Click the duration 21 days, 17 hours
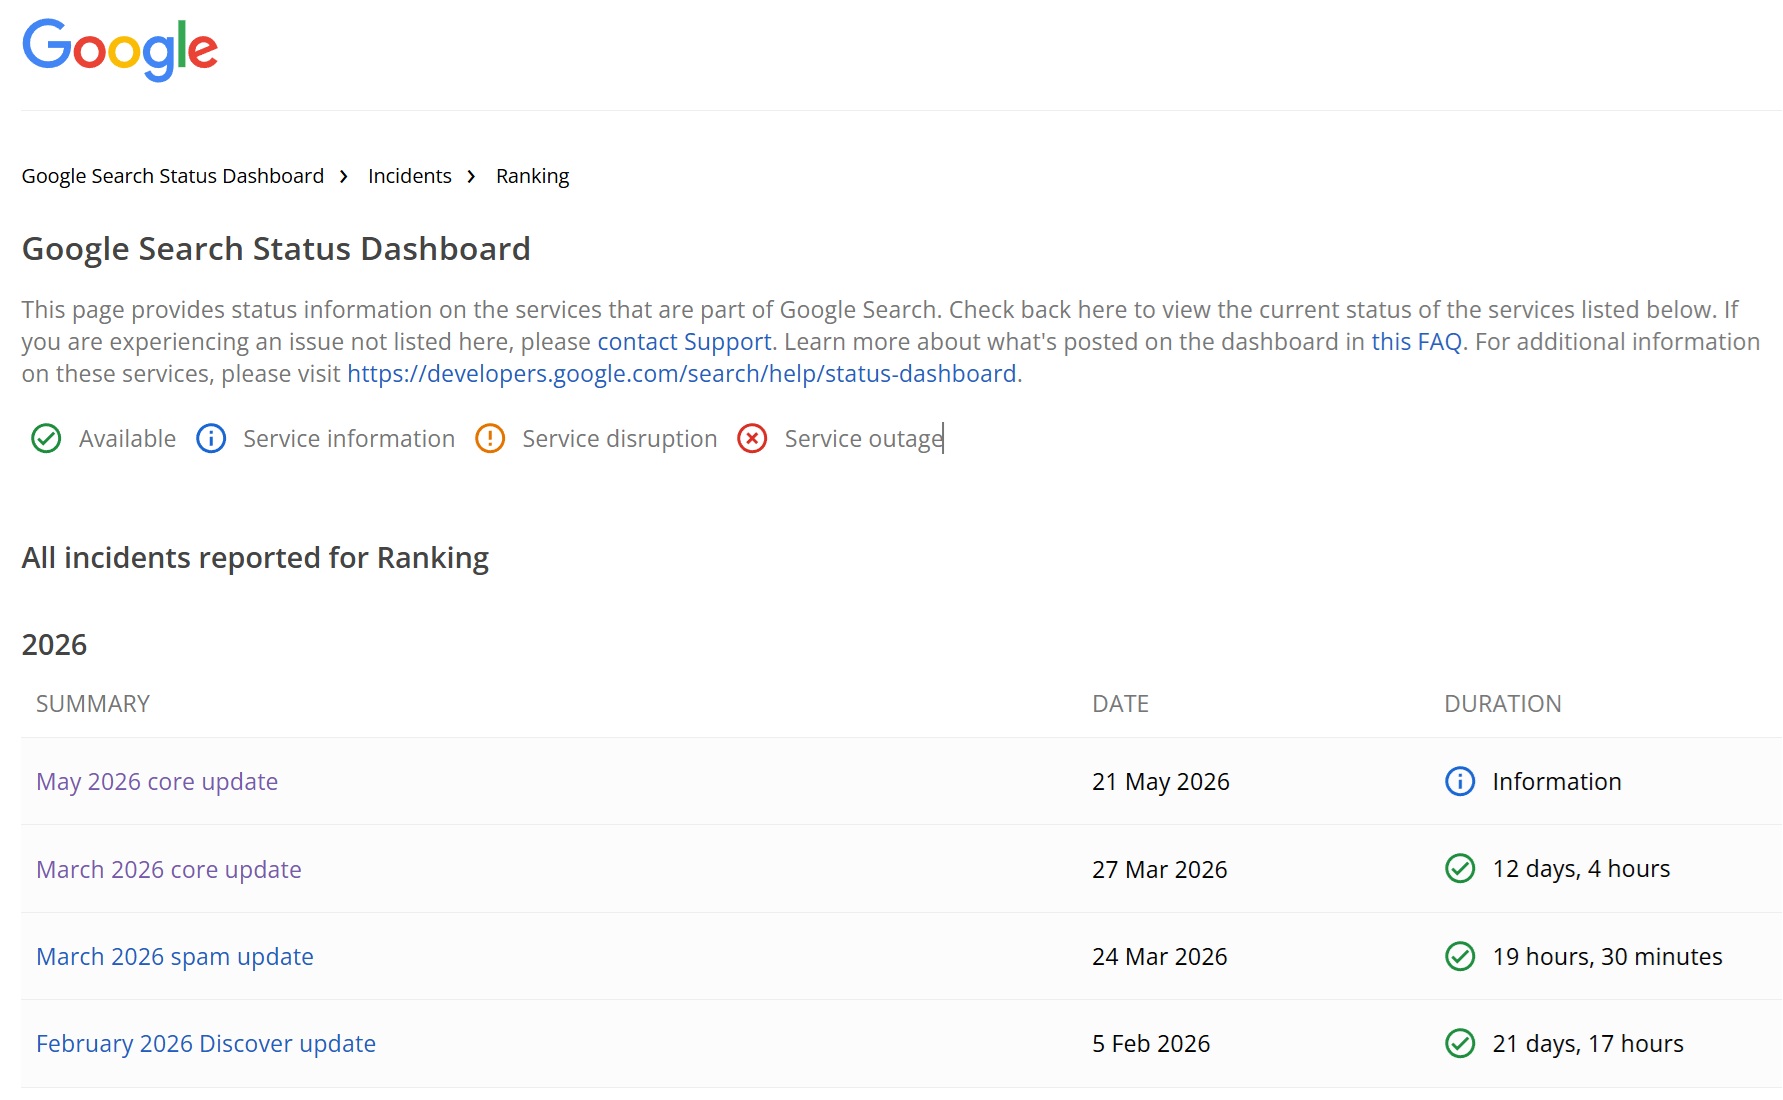Viewport: 1783px width, 1100px height. [1588, 1044]
